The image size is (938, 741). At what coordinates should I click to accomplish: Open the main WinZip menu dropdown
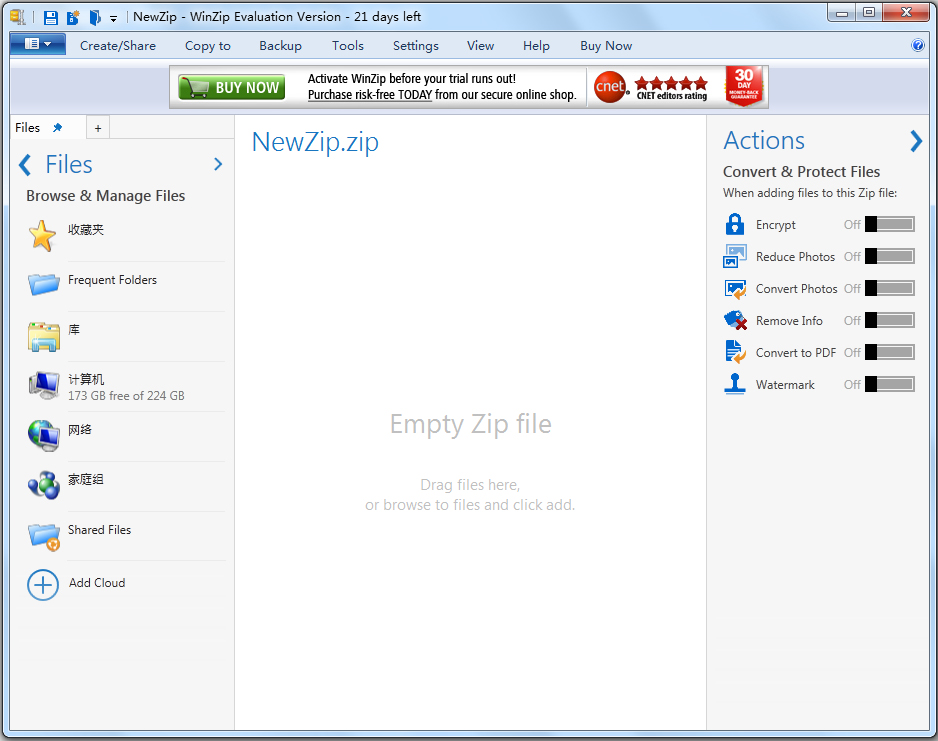(37, 44)
